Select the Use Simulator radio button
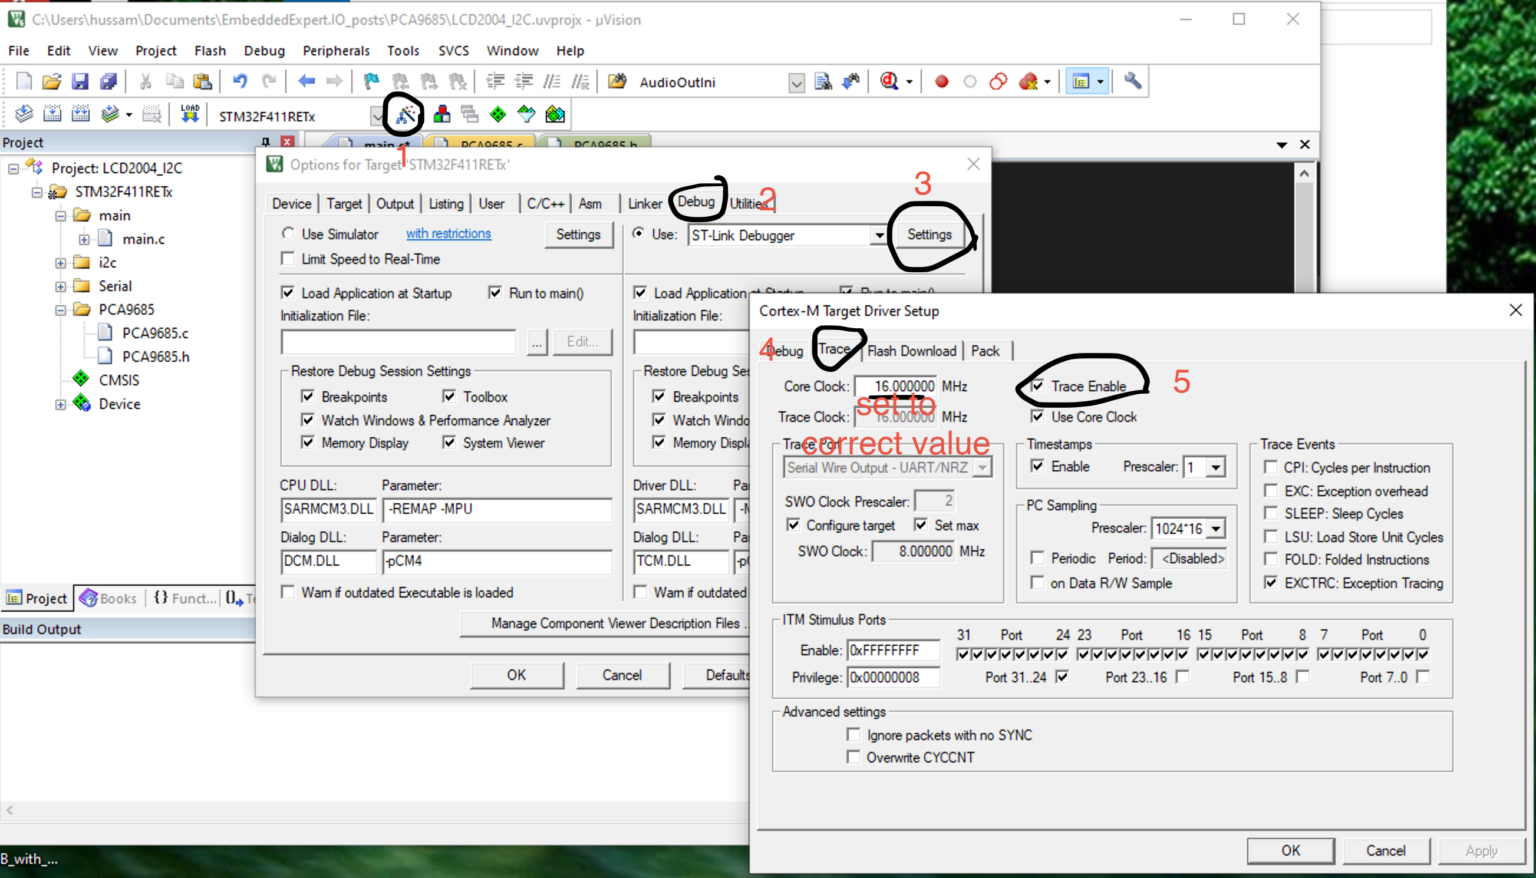1536x878 pixels. (x=288, y=234)
